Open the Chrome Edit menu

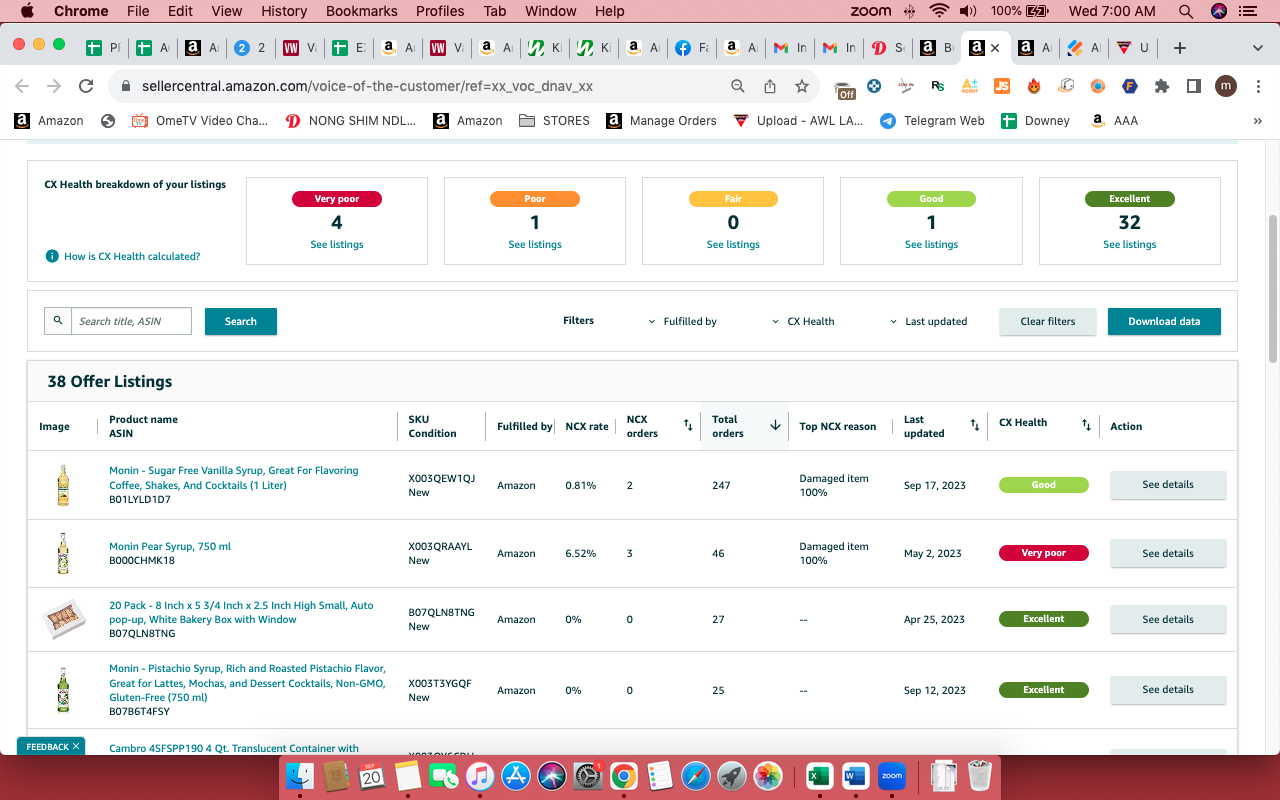point(180,11)
